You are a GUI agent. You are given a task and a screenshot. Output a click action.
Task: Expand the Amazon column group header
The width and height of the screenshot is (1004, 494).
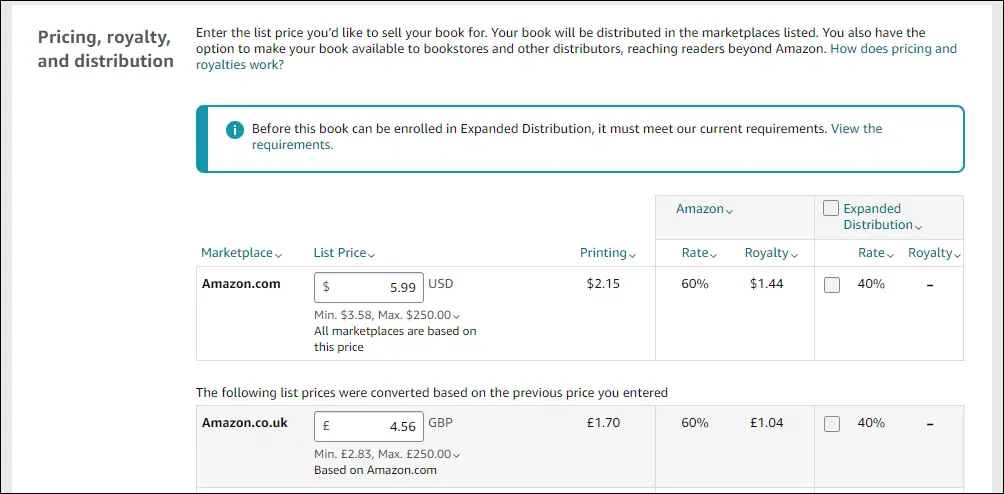coord(704,209)
